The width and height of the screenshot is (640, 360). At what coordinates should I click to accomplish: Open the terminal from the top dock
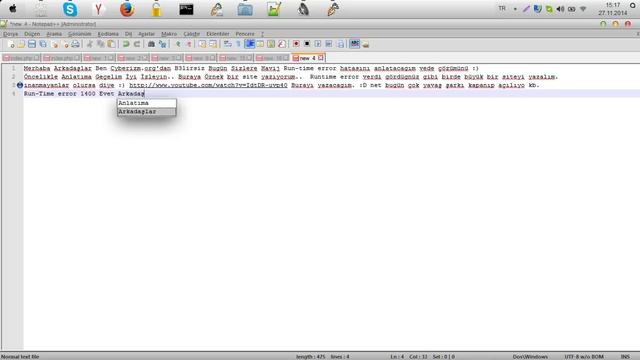point(186,9)
